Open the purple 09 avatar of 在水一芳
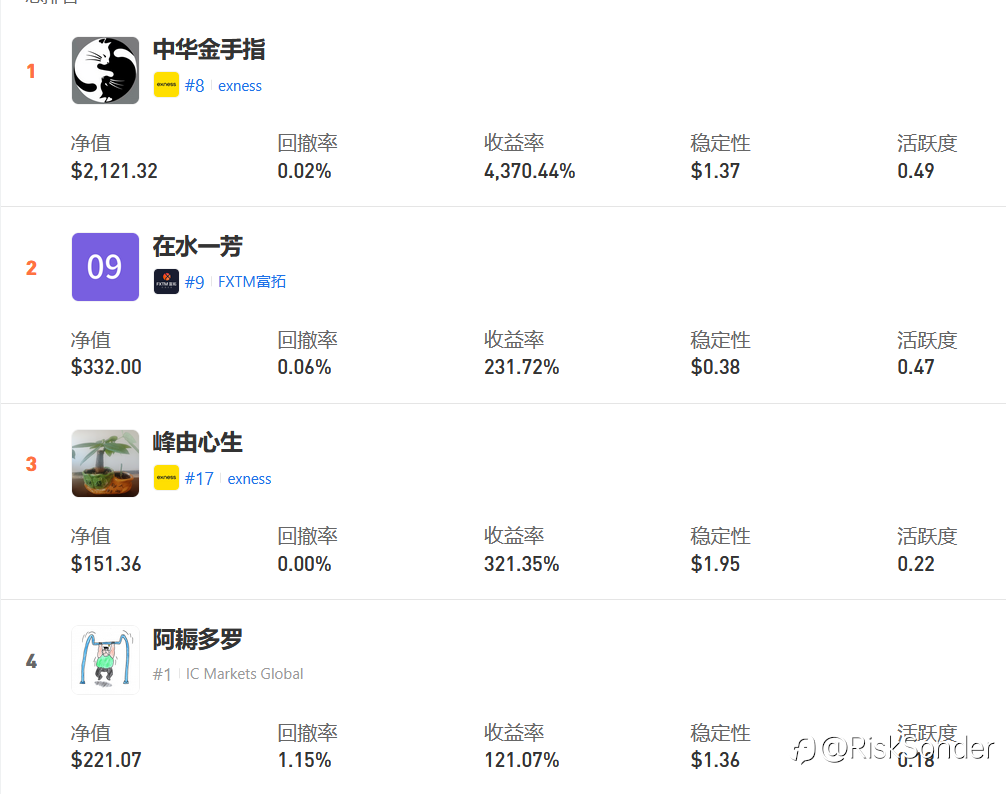Viewport: 1006px width, 794px height. [105, 267]
